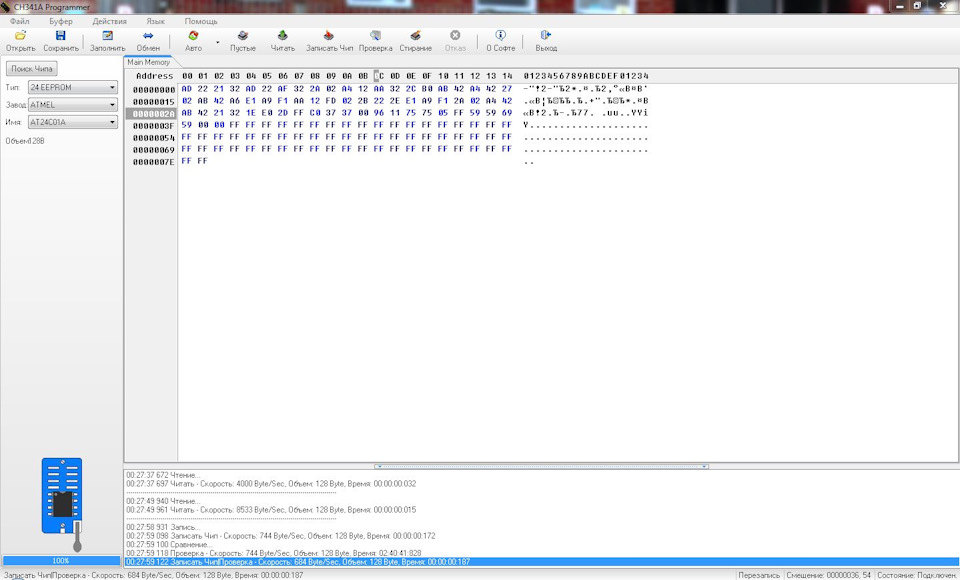Select highlighted address row 0000002A
This screenshot has width=960, height=580.
point(152,113)
